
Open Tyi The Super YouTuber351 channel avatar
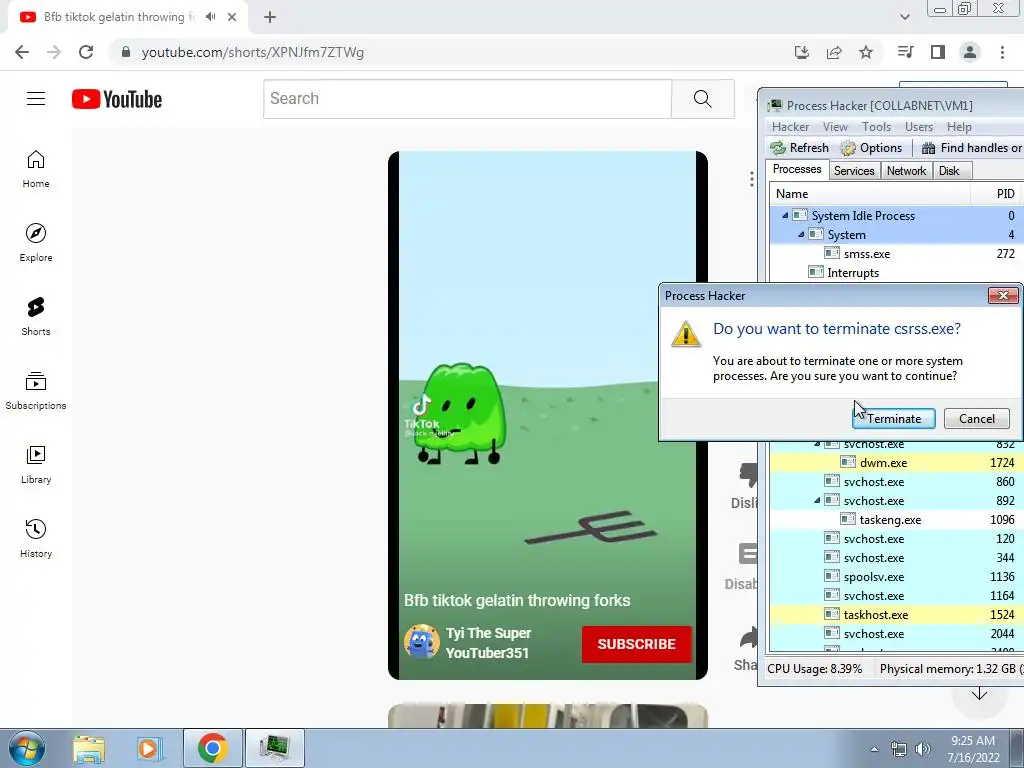(421, 642)
